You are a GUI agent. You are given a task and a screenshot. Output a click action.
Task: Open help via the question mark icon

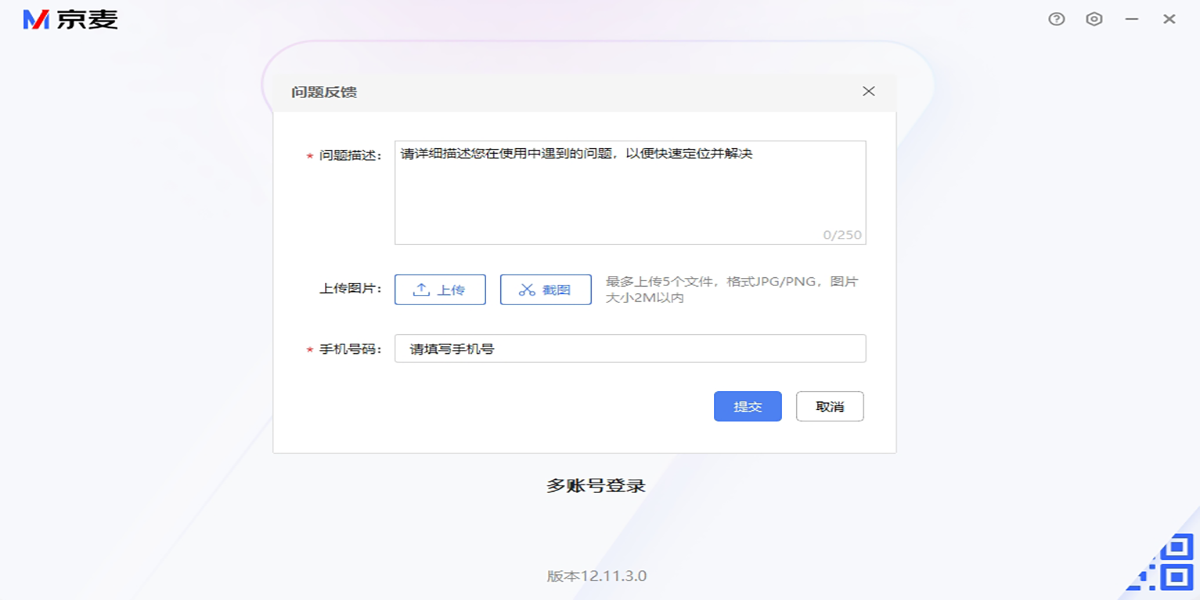1057,18
